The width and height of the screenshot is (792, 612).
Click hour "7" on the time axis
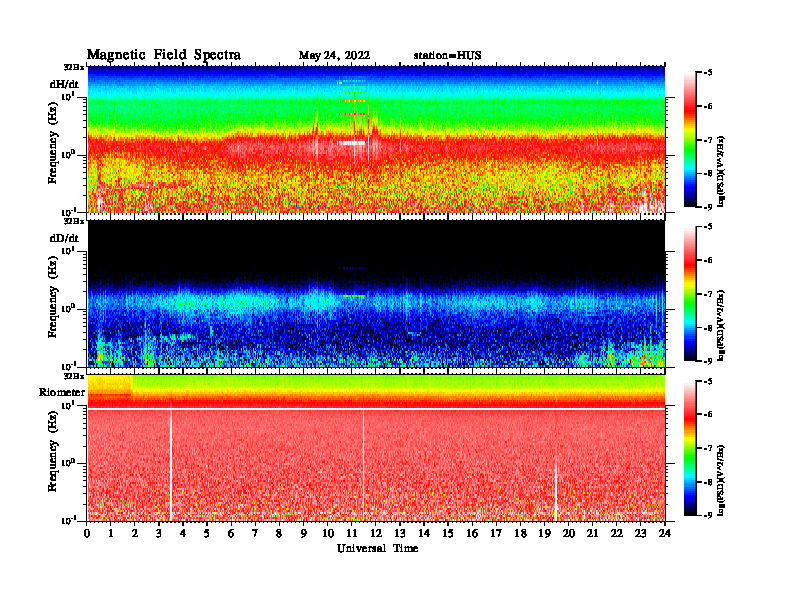[x=255, y=534]
